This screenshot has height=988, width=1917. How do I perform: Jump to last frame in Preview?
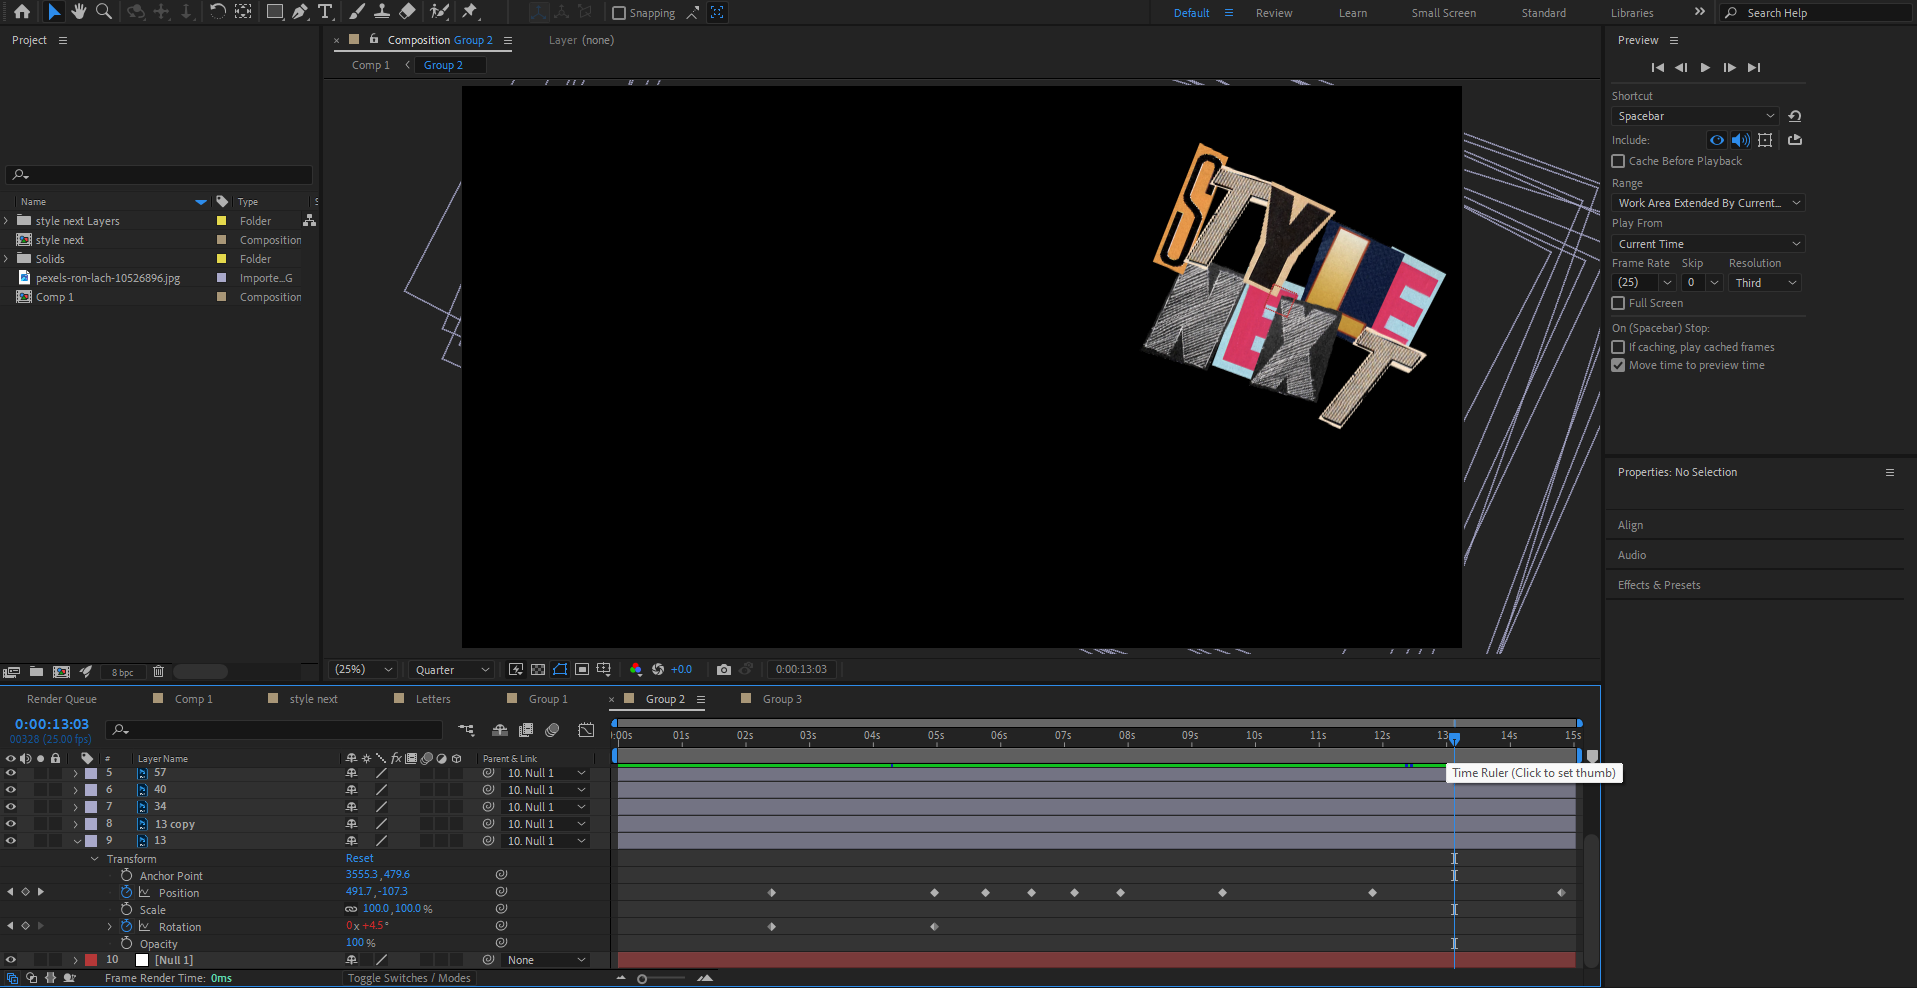[1754, 67]
